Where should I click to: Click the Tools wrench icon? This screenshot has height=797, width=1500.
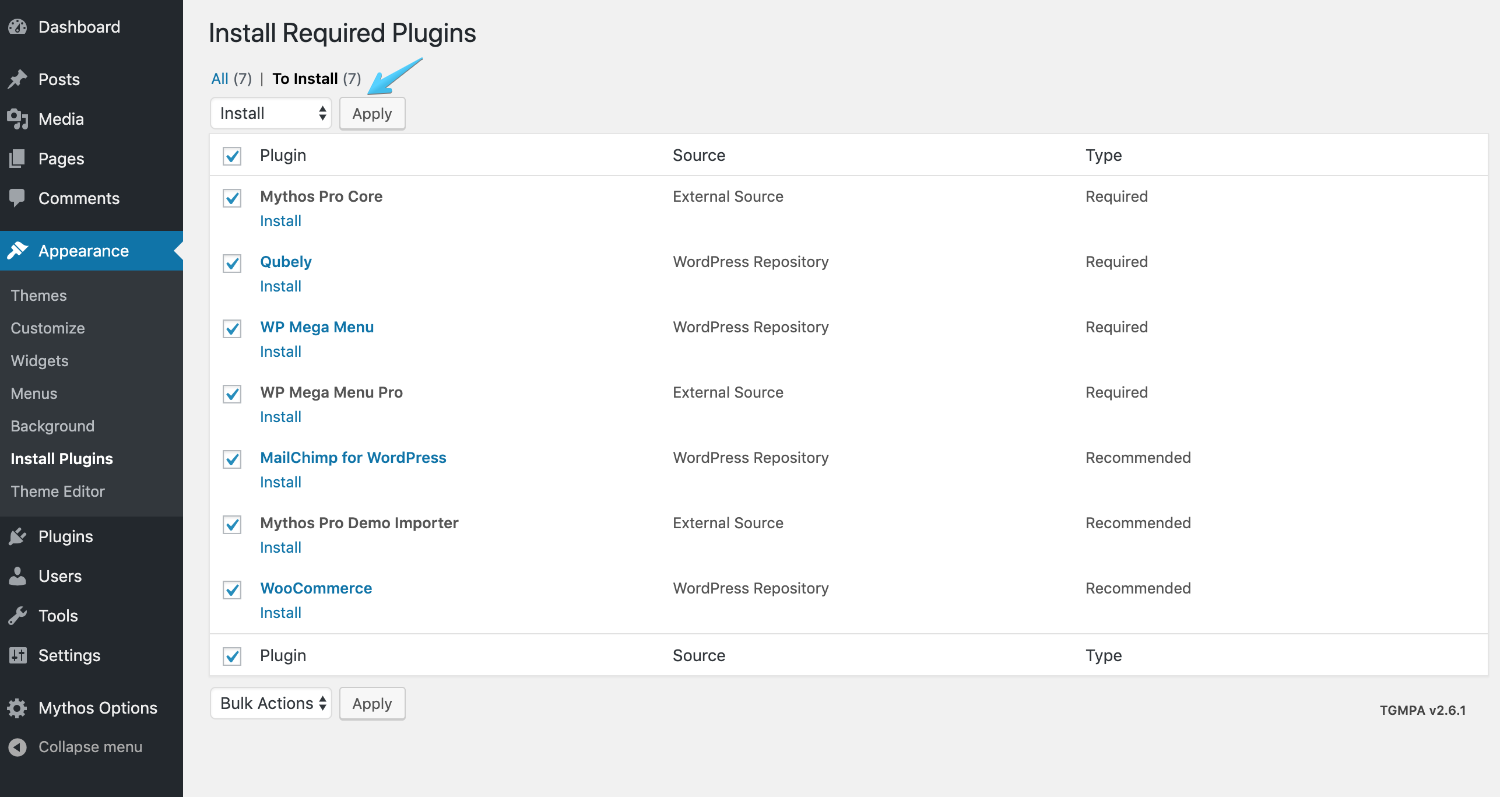coord(17,616)
